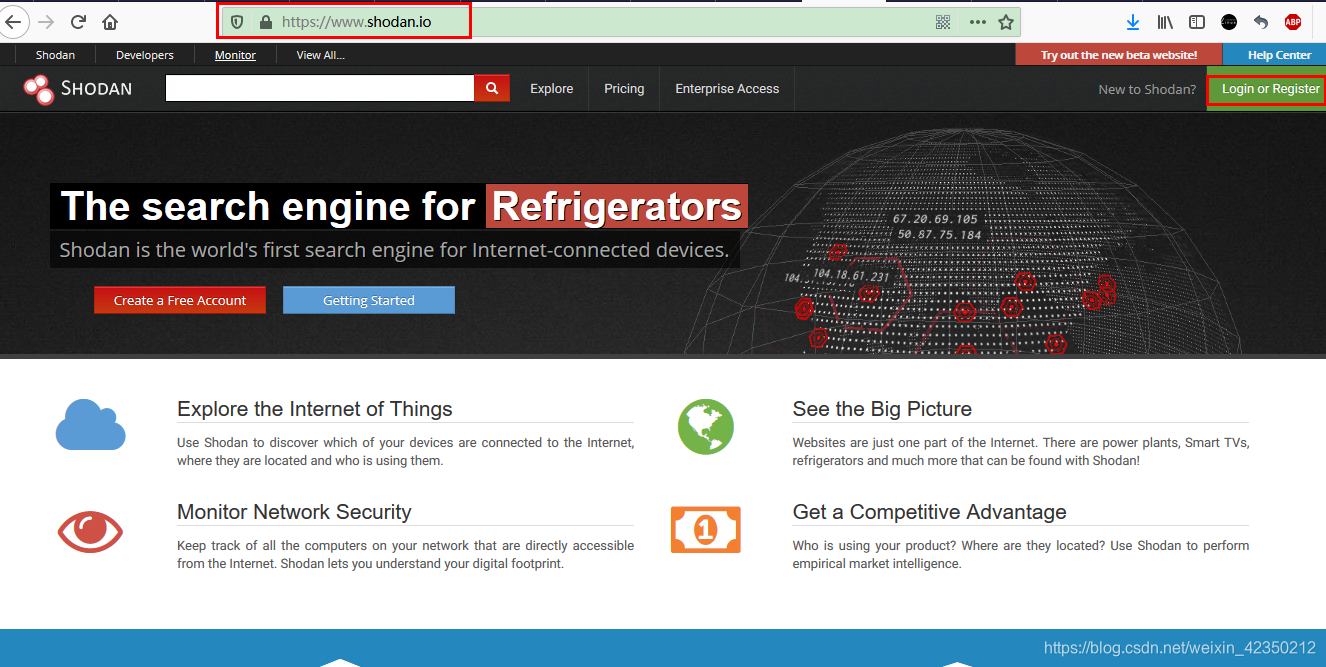Click Try out the new beta website
The image size is (1326, 667).
(x=1118, y=55)
